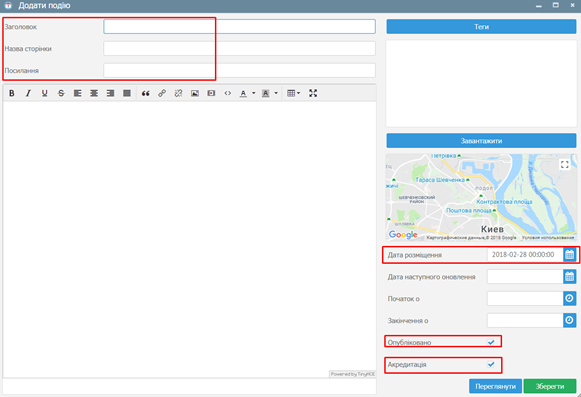This screenshot has width=581, height=397.
Task: Focus the Заголовок input field
Action: tap(239, 27)
